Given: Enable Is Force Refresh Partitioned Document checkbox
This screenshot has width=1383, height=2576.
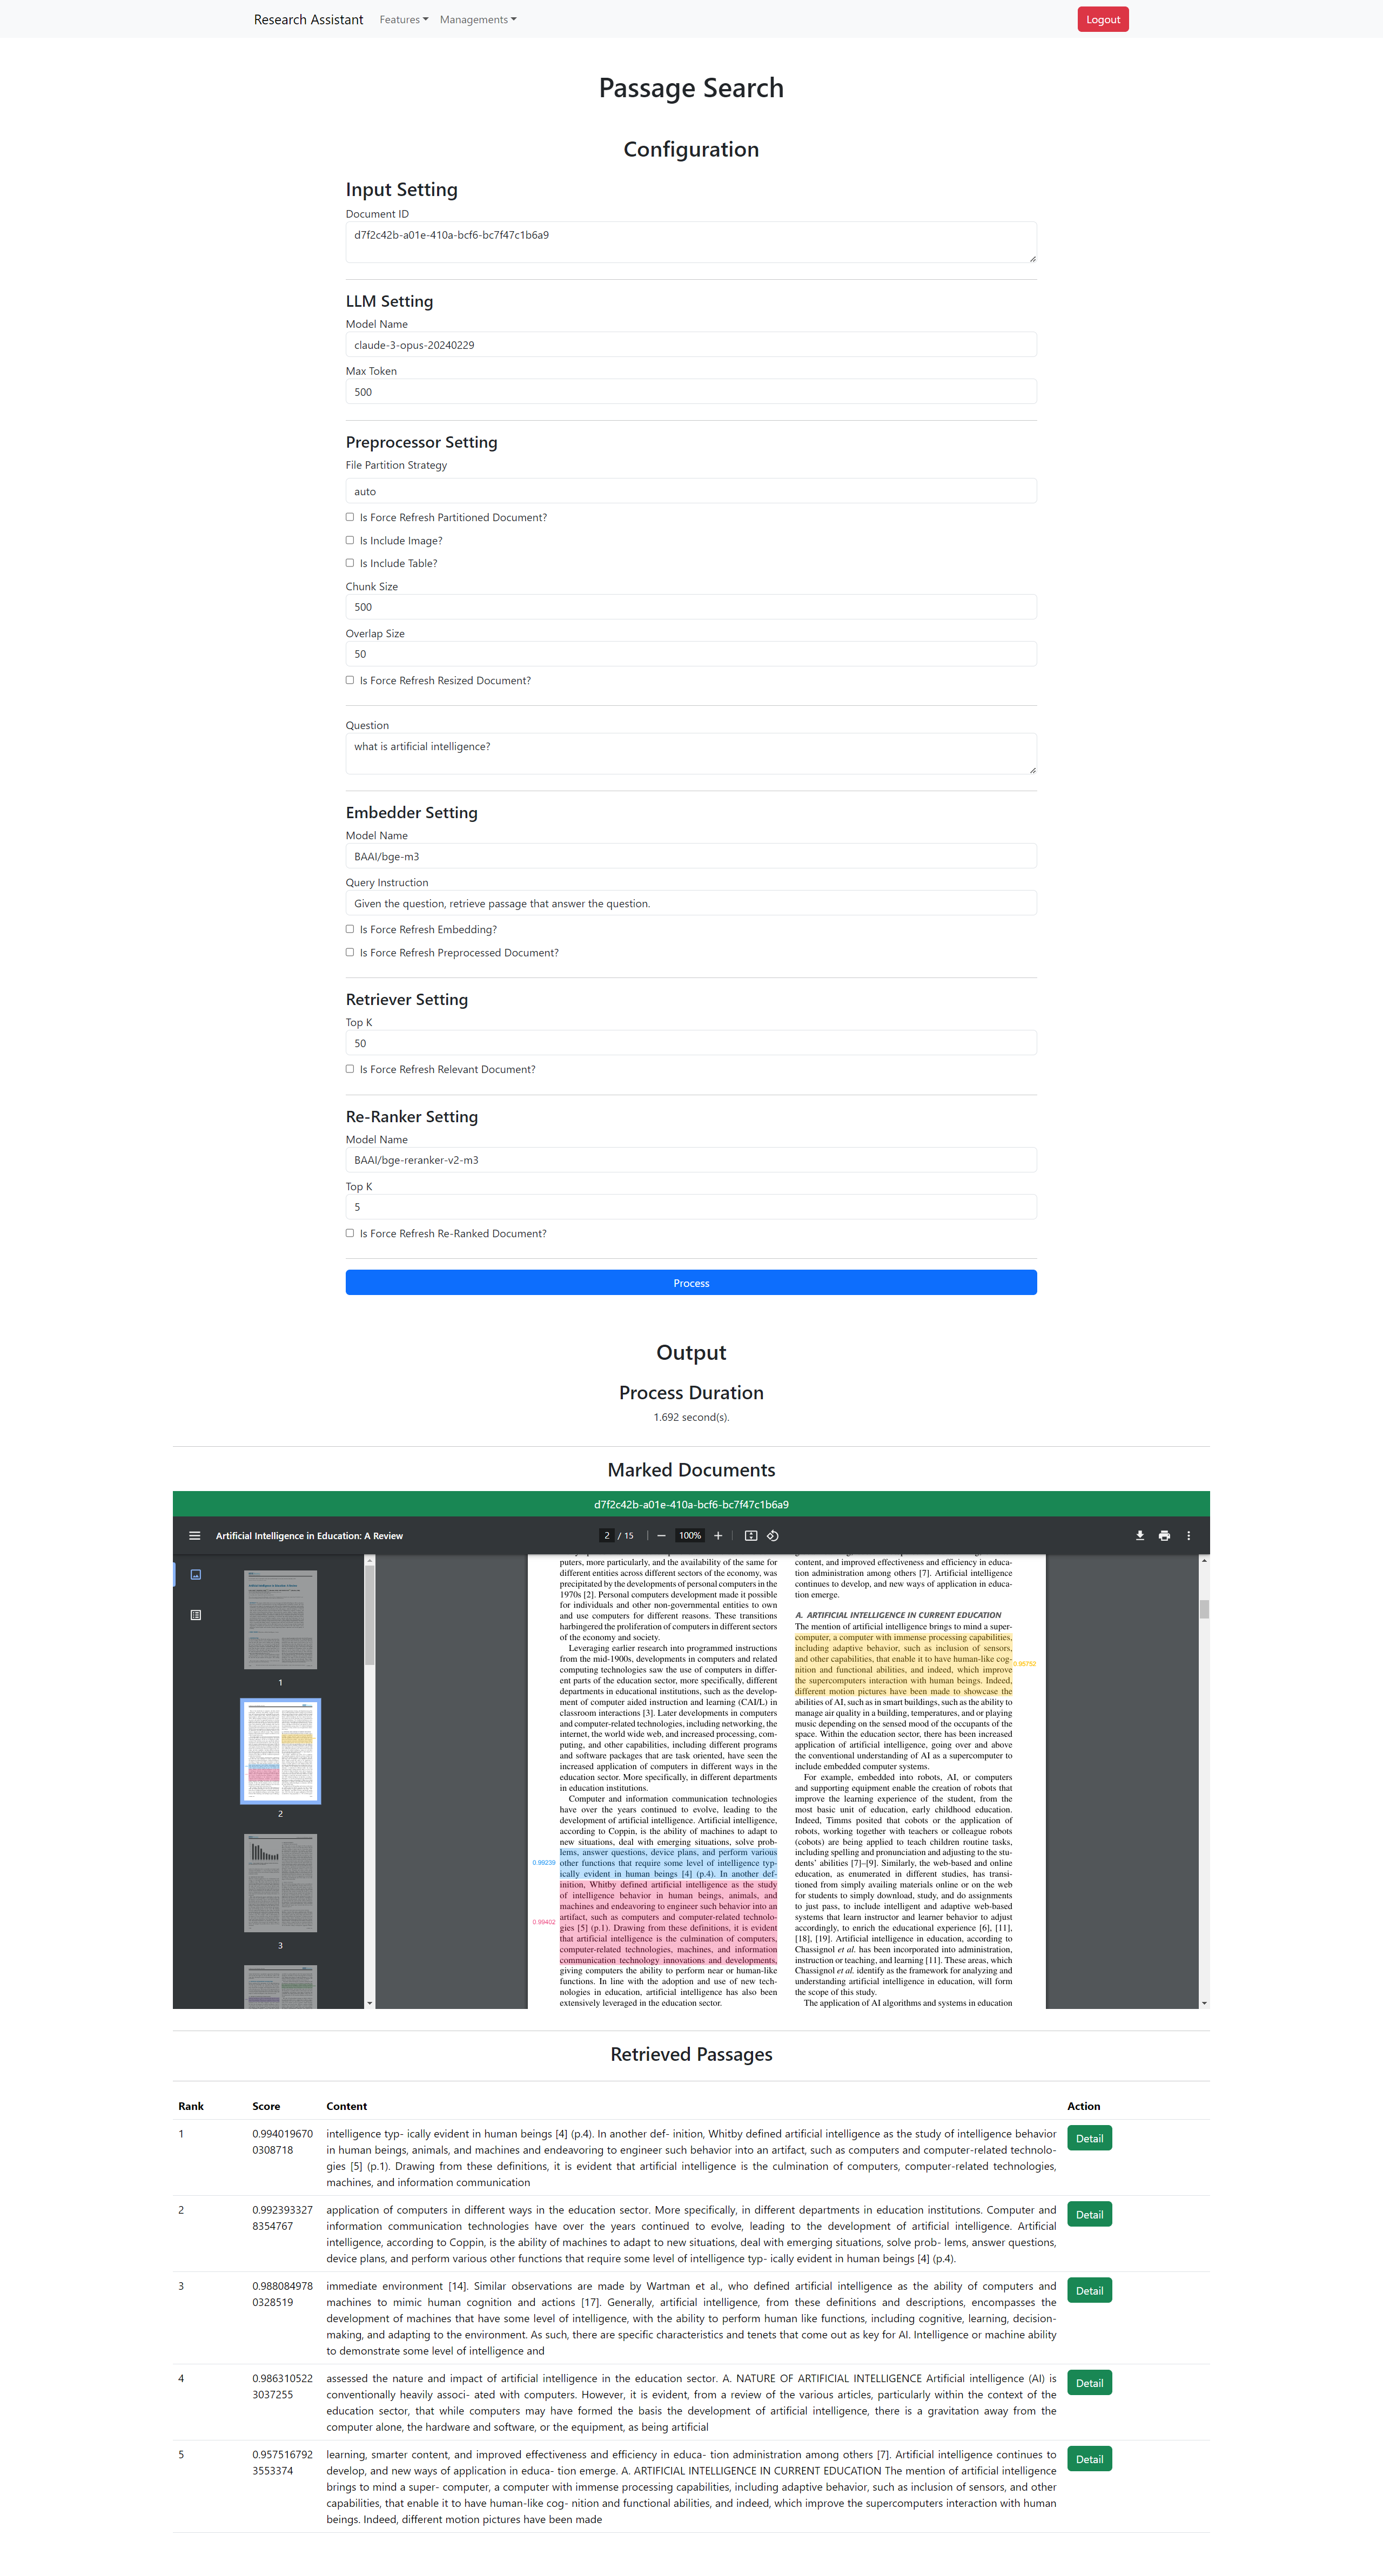Looking at the screenshot, I should pyautogui.click(x=350, y=517).
